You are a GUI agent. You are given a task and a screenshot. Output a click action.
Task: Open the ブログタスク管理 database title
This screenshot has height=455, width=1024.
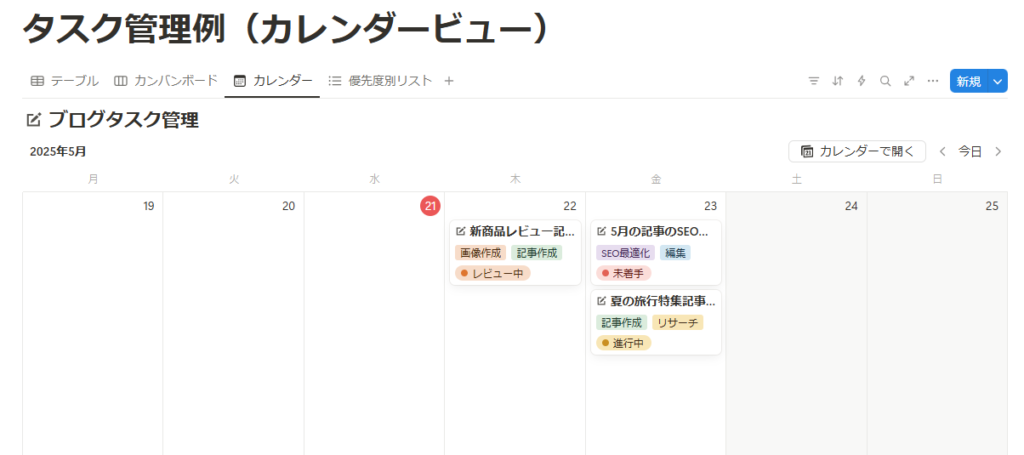[123, 120]
